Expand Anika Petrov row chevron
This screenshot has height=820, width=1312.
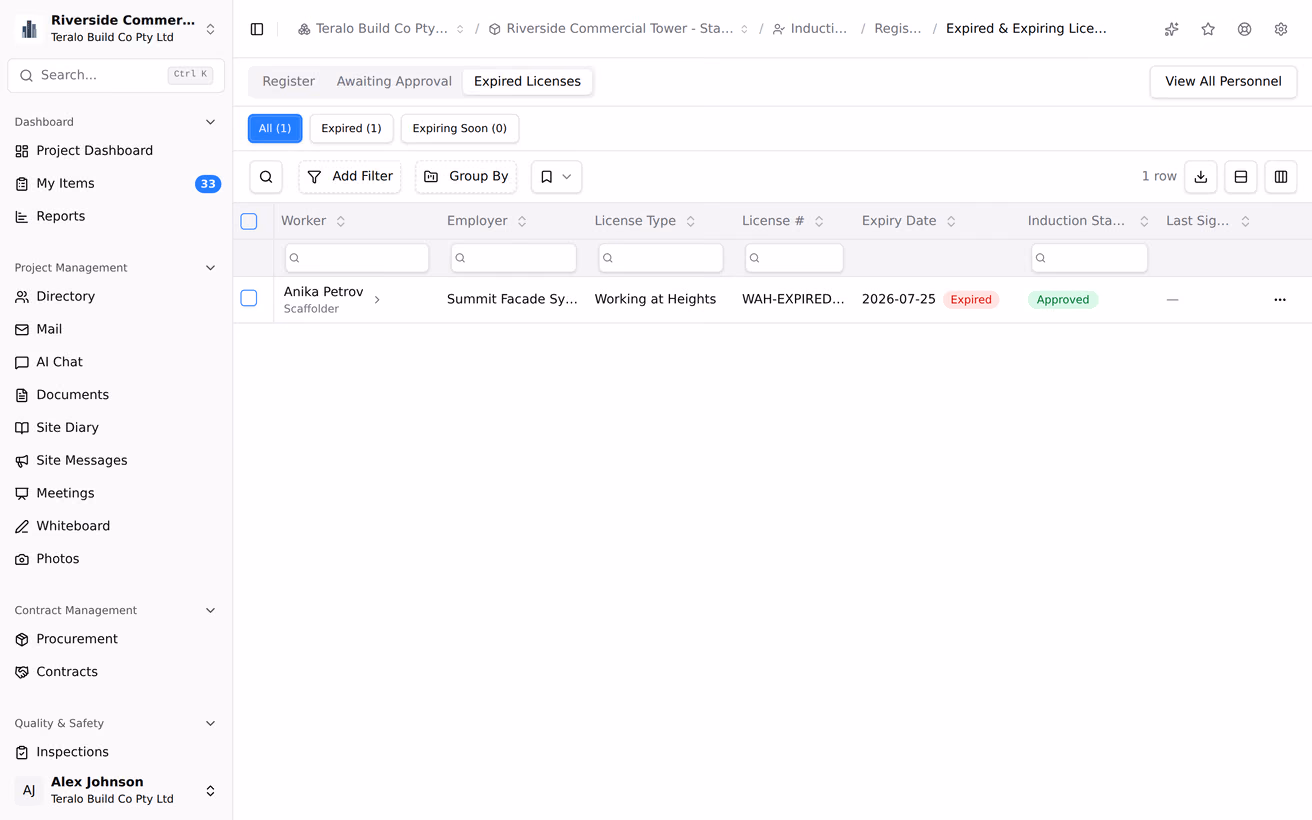pos(377,300)
